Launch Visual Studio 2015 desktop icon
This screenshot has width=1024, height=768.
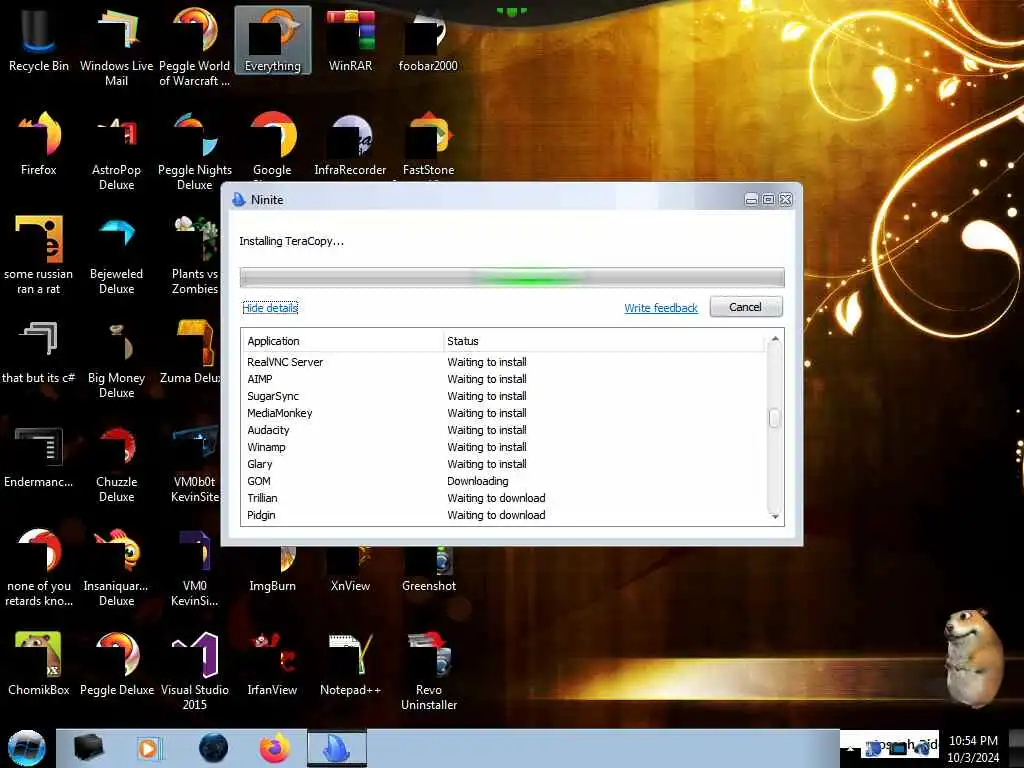(x=195, y=671)
